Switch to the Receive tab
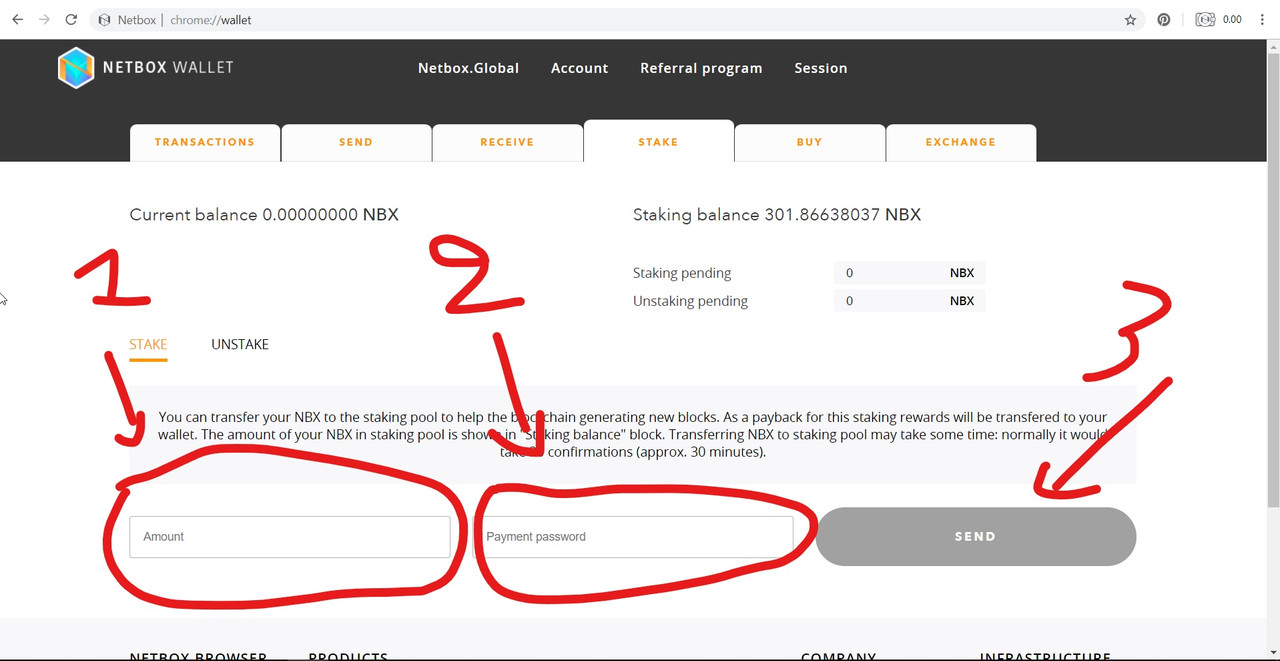The height and width of the screenshot is (661, 1280). (x=507, y=142)
